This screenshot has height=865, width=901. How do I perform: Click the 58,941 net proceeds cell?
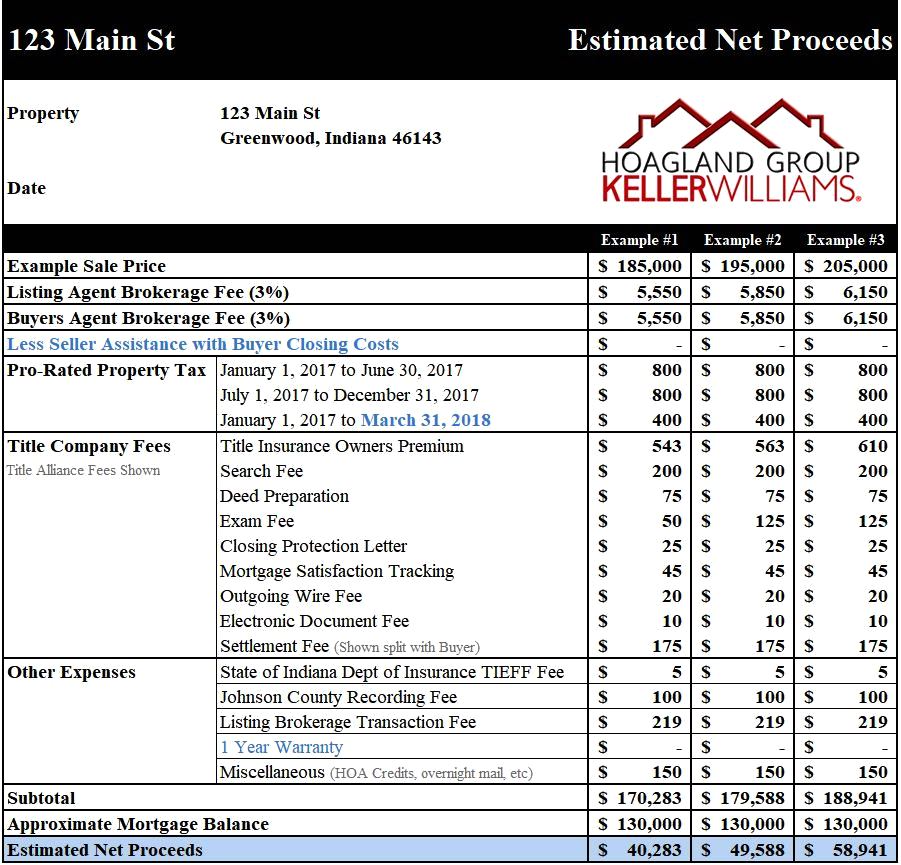pyautogui.click(x=846, y=850)
